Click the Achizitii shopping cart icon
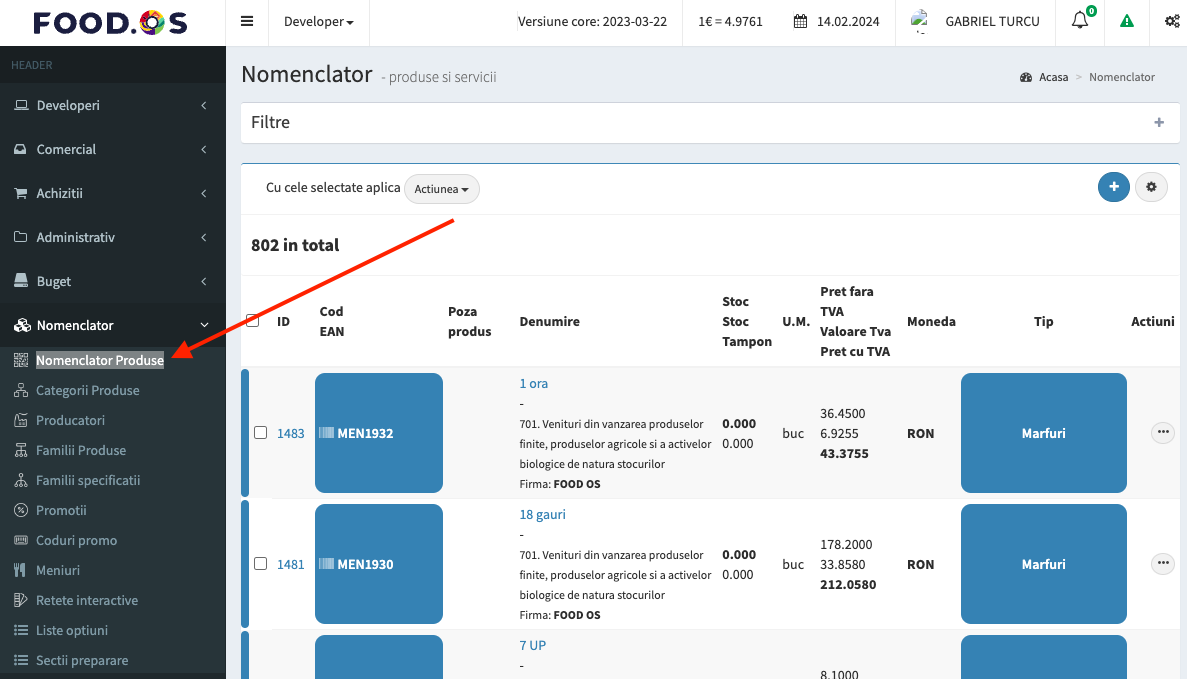 20,193
